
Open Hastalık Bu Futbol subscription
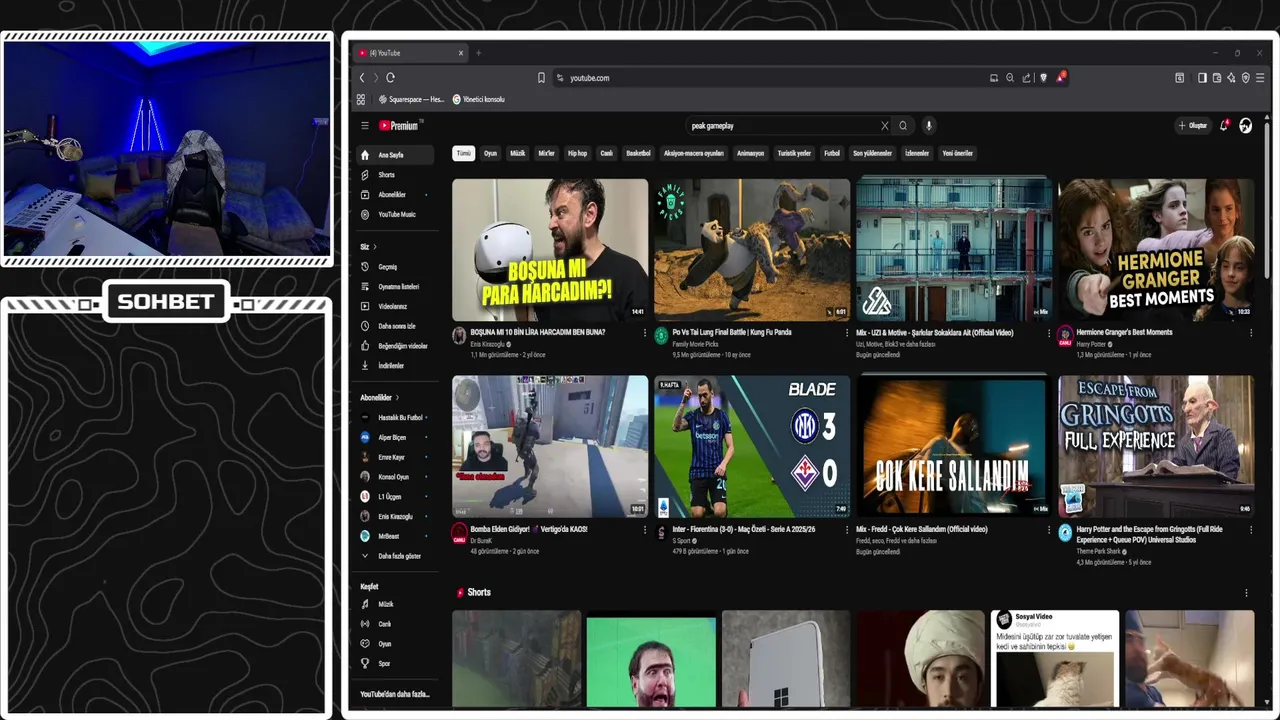click(395, 417)
